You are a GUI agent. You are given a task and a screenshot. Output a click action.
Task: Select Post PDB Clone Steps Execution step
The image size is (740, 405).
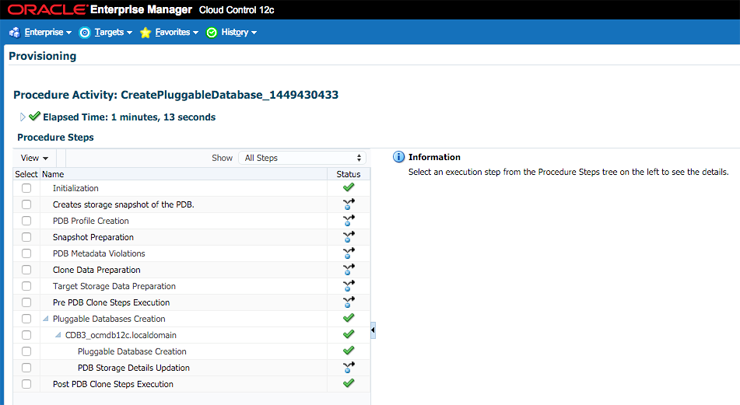point(113,384)
